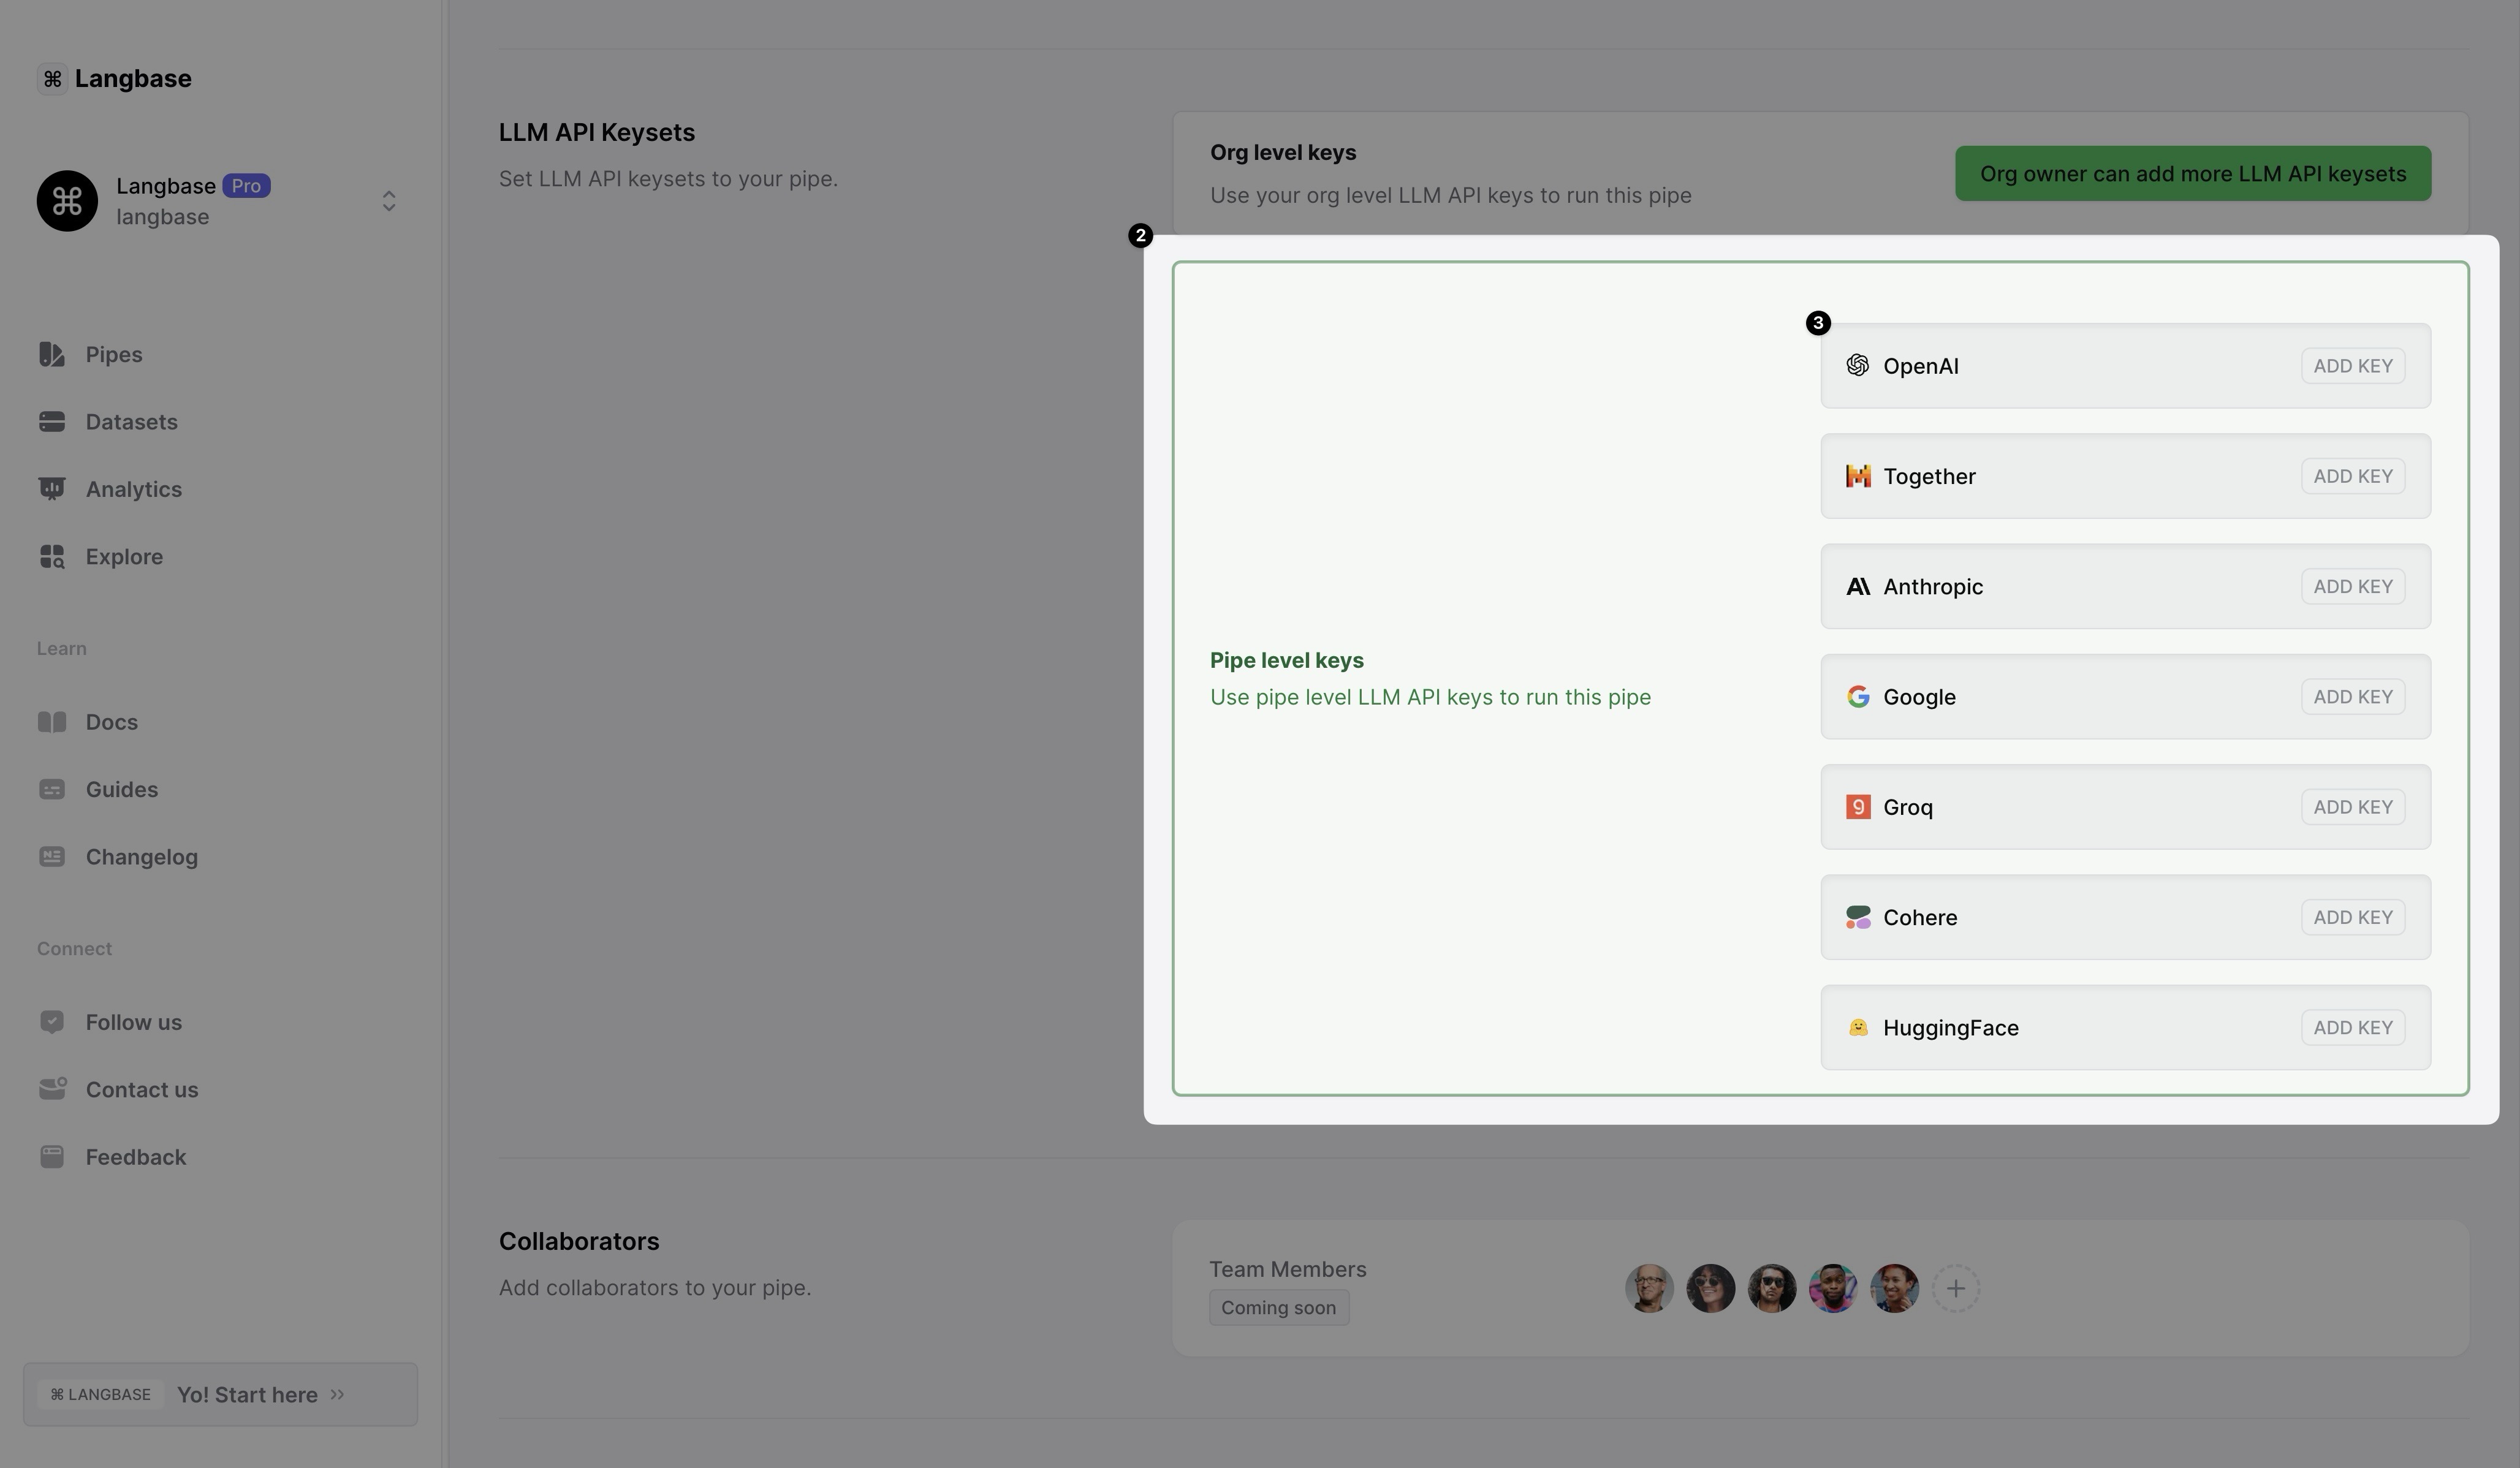Expand the Langbase organization switcher chevrons

pos(389,201)
